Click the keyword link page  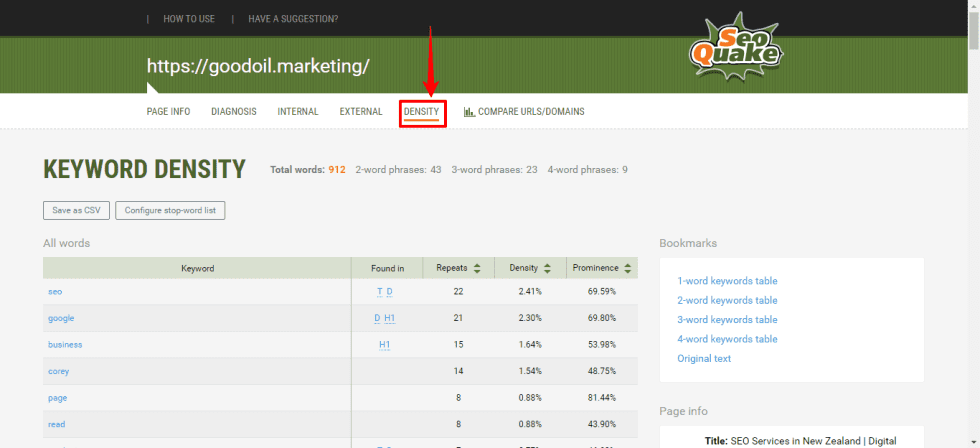click(x=58, y=397)
